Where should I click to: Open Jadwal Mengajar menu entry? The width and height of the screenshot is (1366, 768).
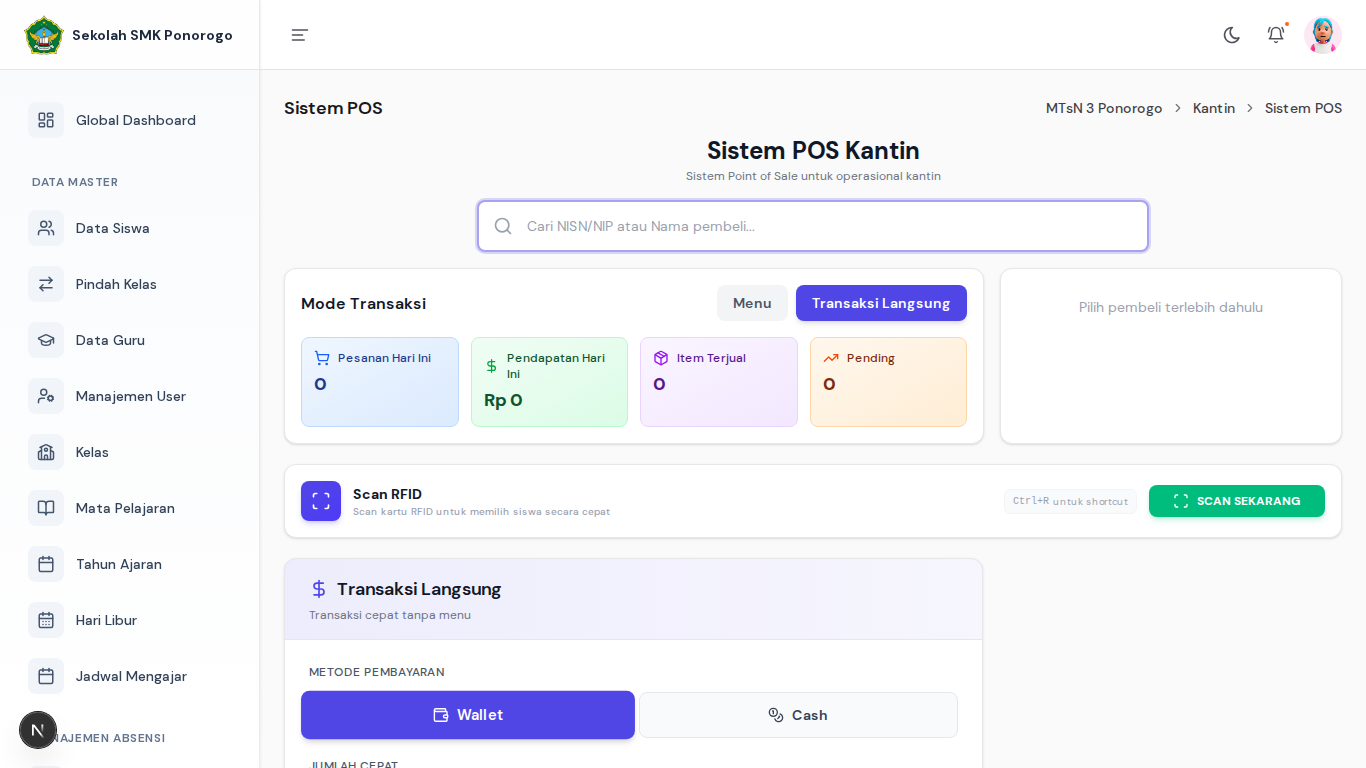pyautogui.click(x=130, y=676)
